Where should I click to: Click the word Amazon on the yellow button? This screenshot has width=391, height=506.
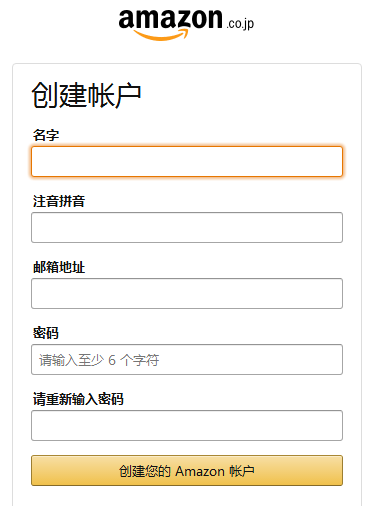click(x=200, y=471)
